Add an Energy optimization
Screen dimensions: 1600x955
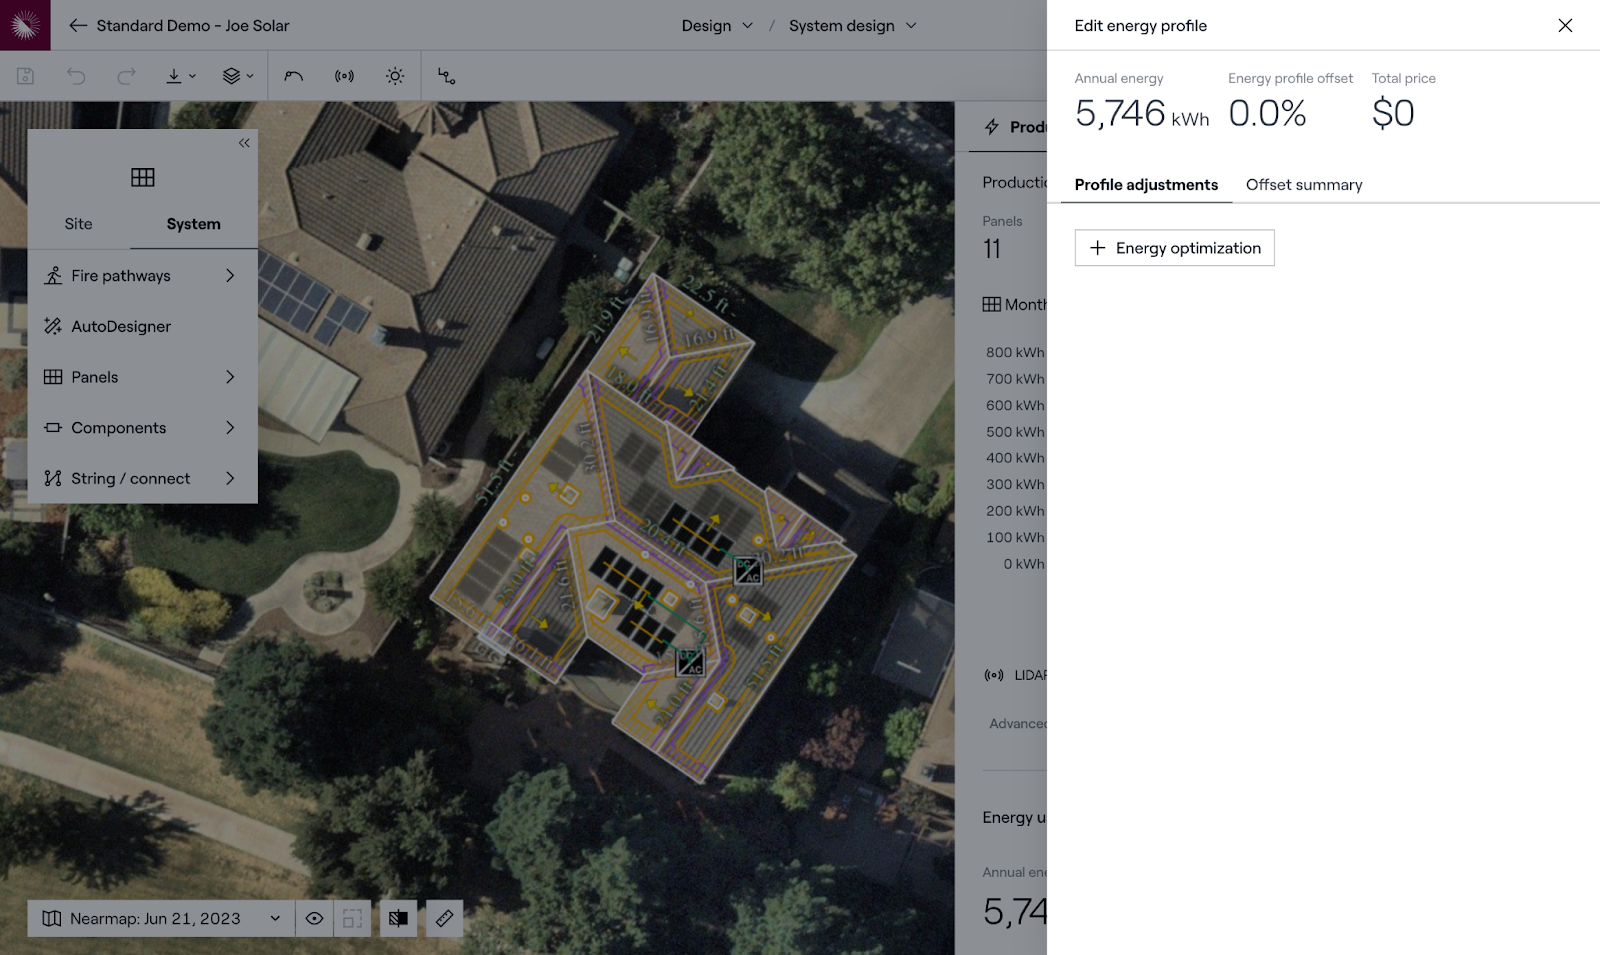click(1174, 248)
